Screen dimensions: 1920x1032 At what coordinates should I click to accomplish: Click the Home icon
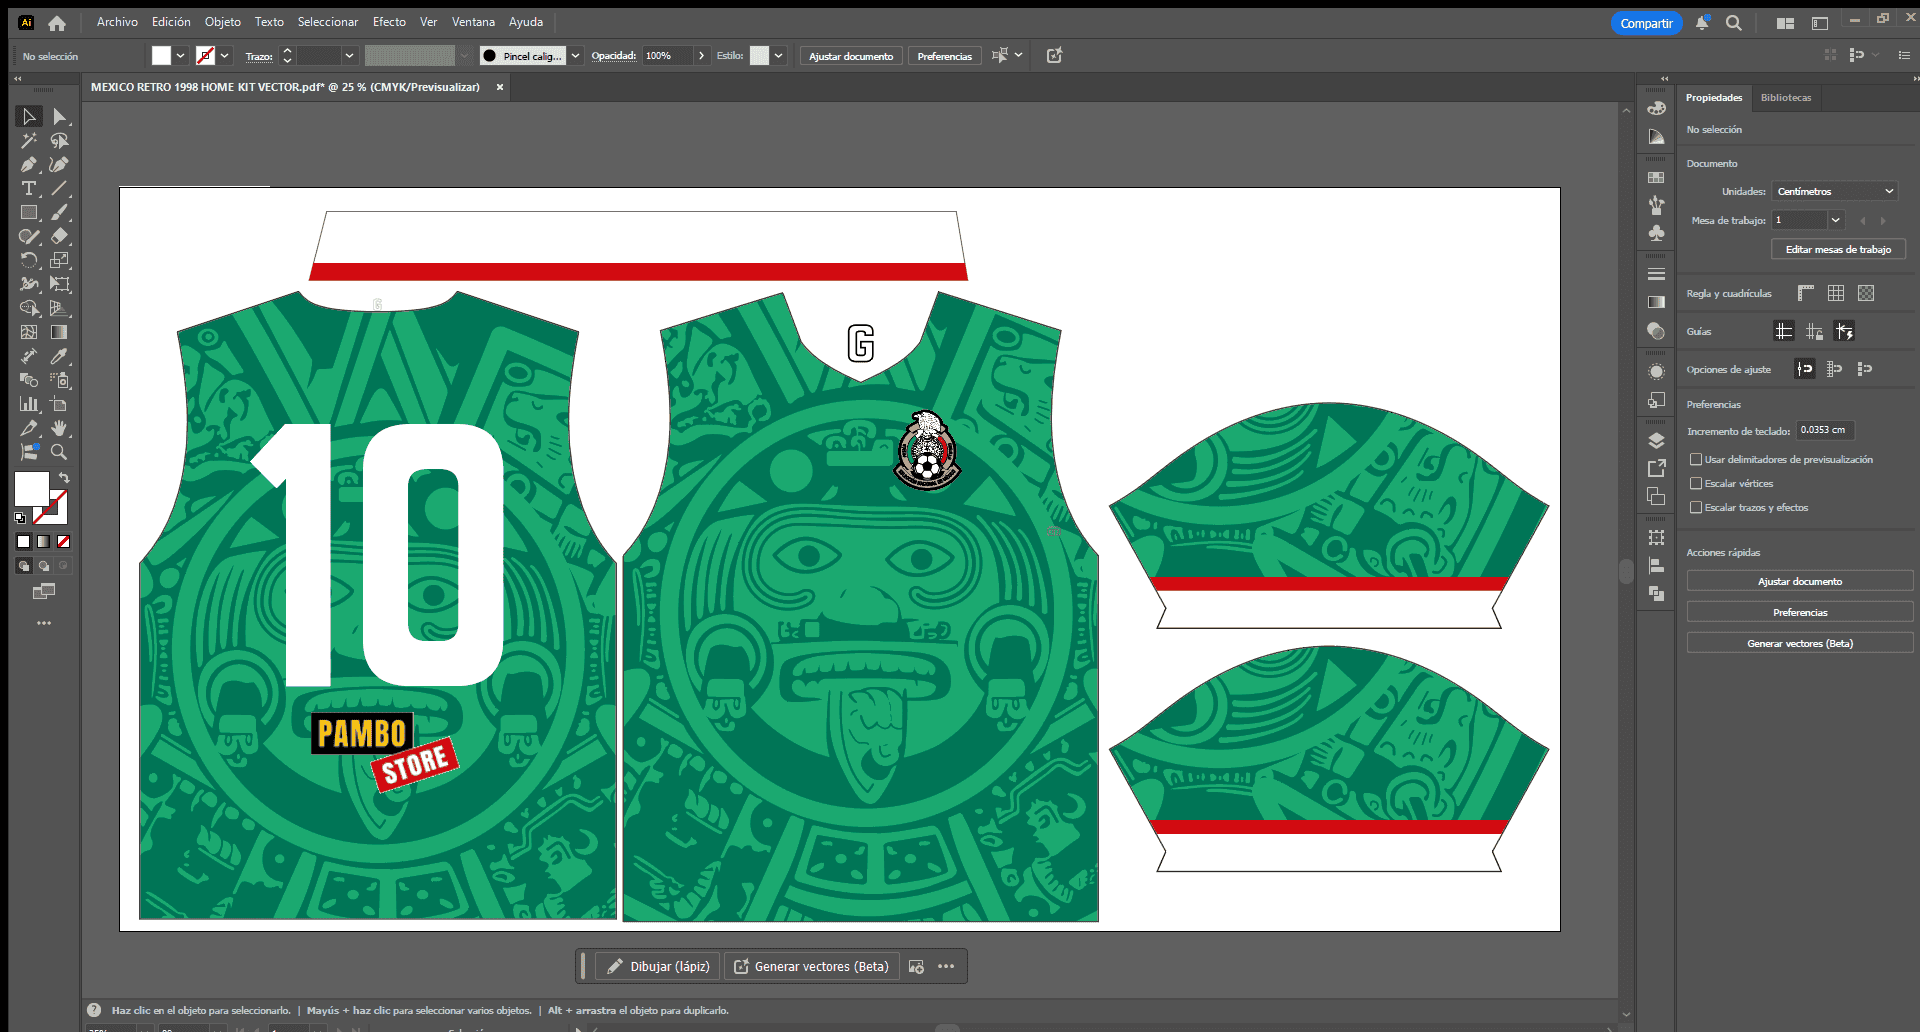tap(57, 23)
